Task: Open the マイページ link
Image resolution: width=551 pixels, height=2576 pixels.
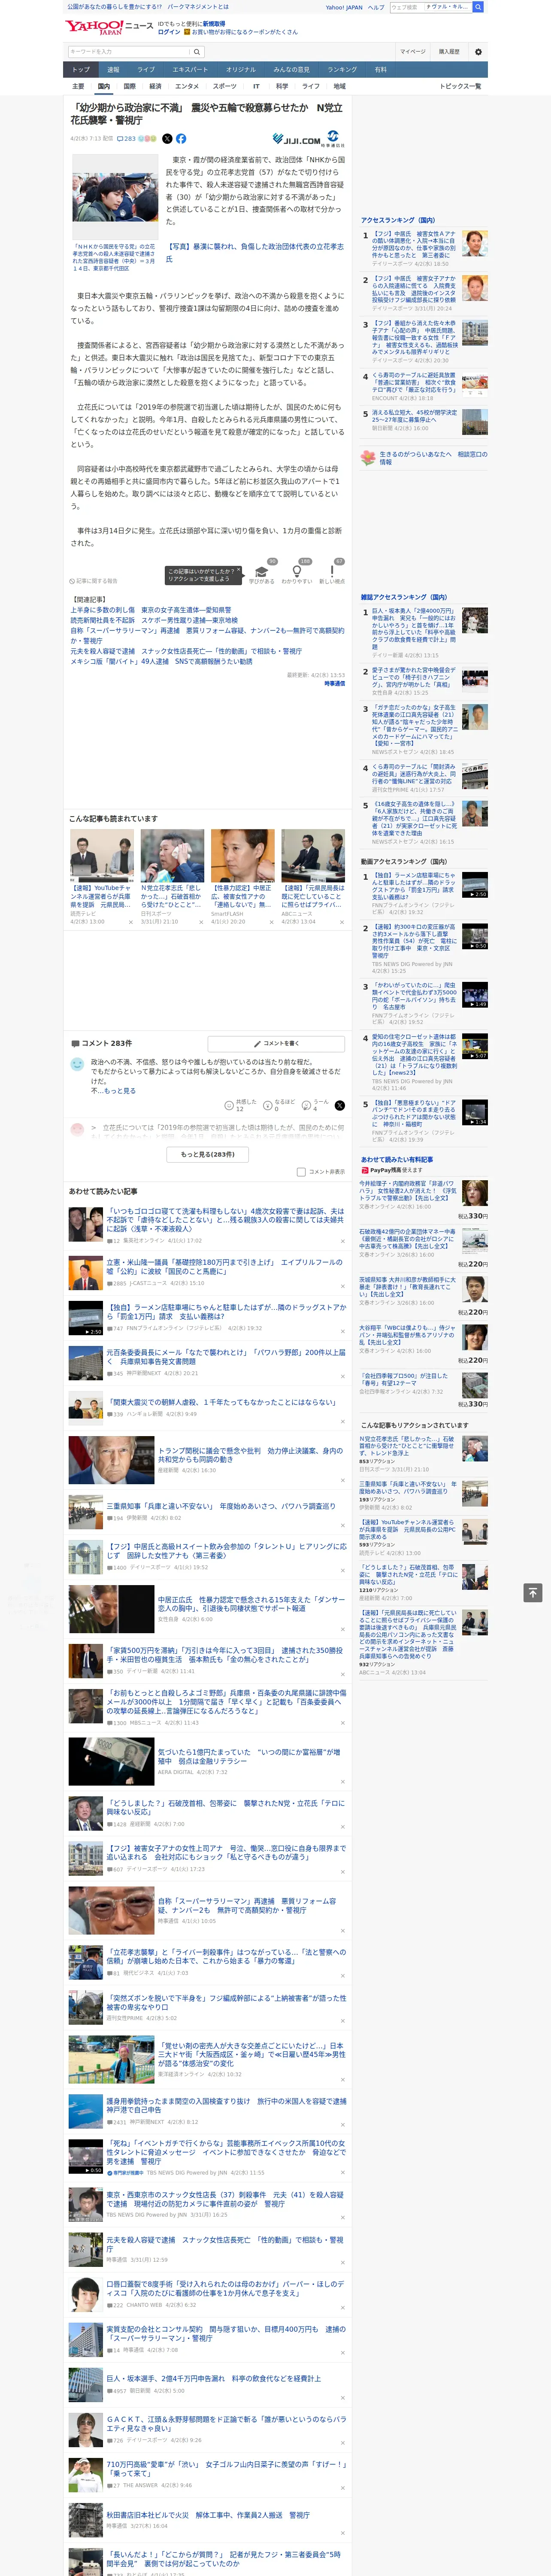Action: point(413,52)
